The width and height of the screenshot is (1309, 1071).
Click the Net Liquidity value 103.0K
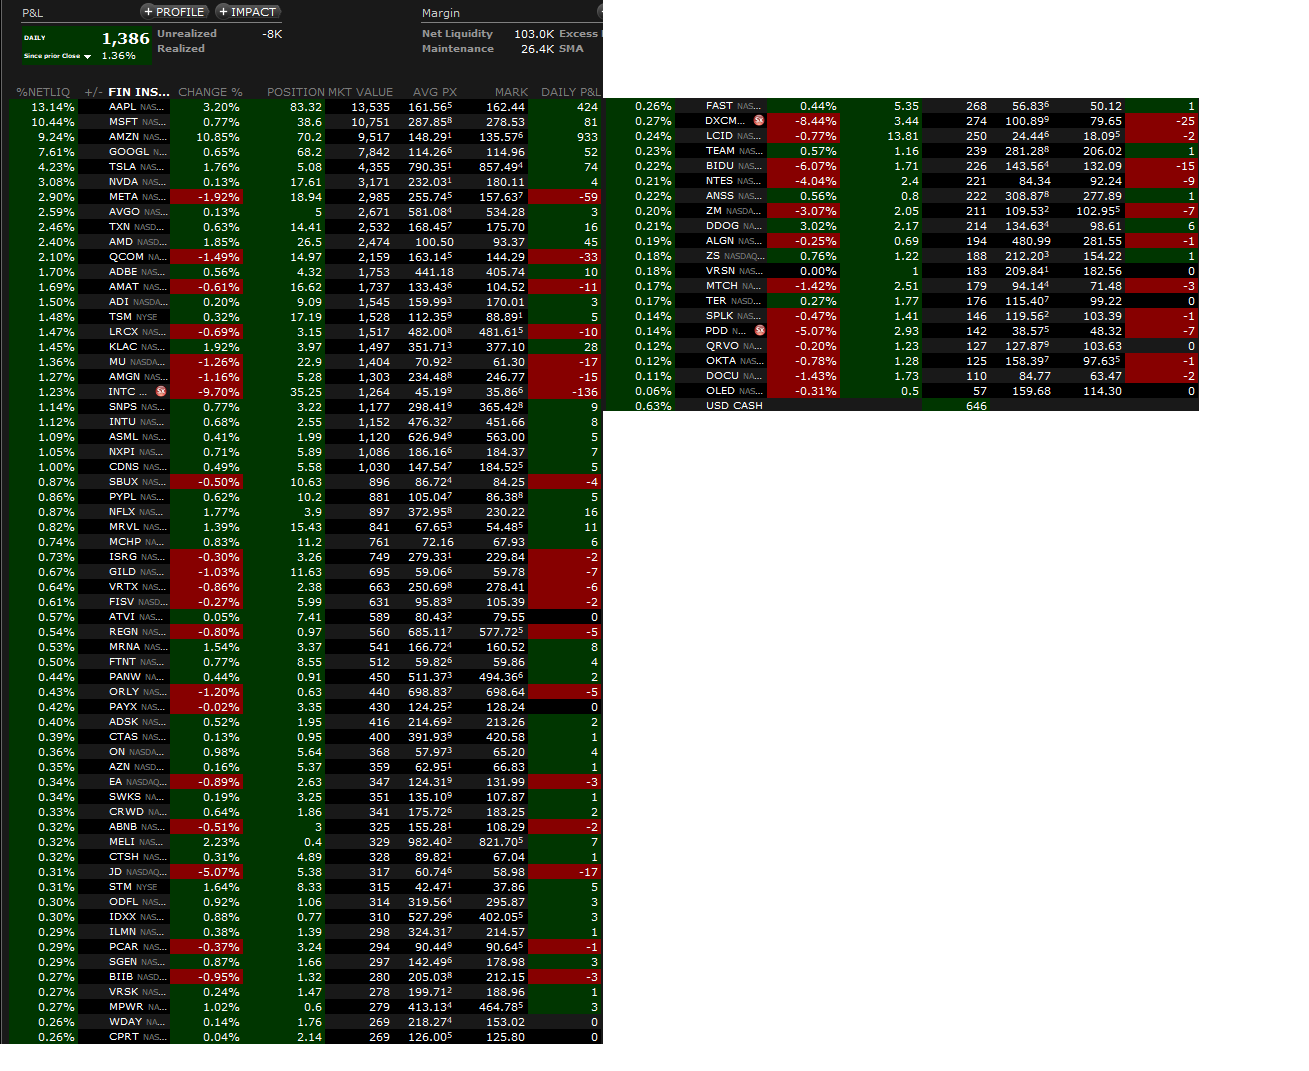(x=534, y=34)
